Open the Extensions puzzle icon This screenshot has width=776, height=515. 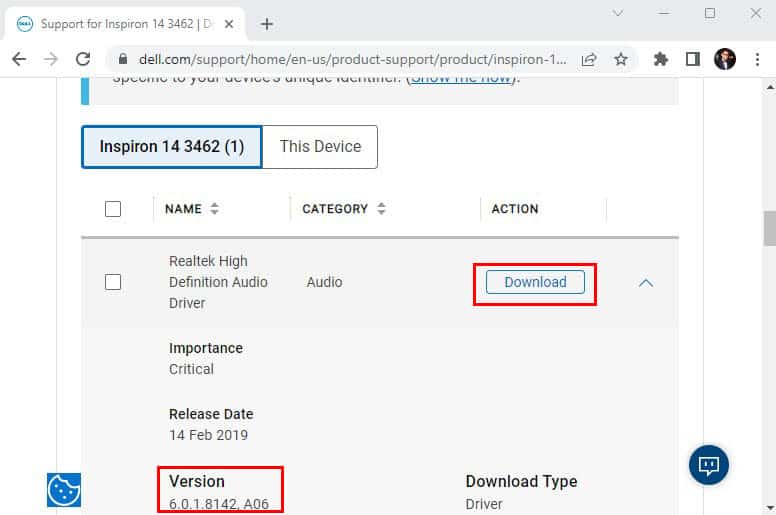click(661, 59)
